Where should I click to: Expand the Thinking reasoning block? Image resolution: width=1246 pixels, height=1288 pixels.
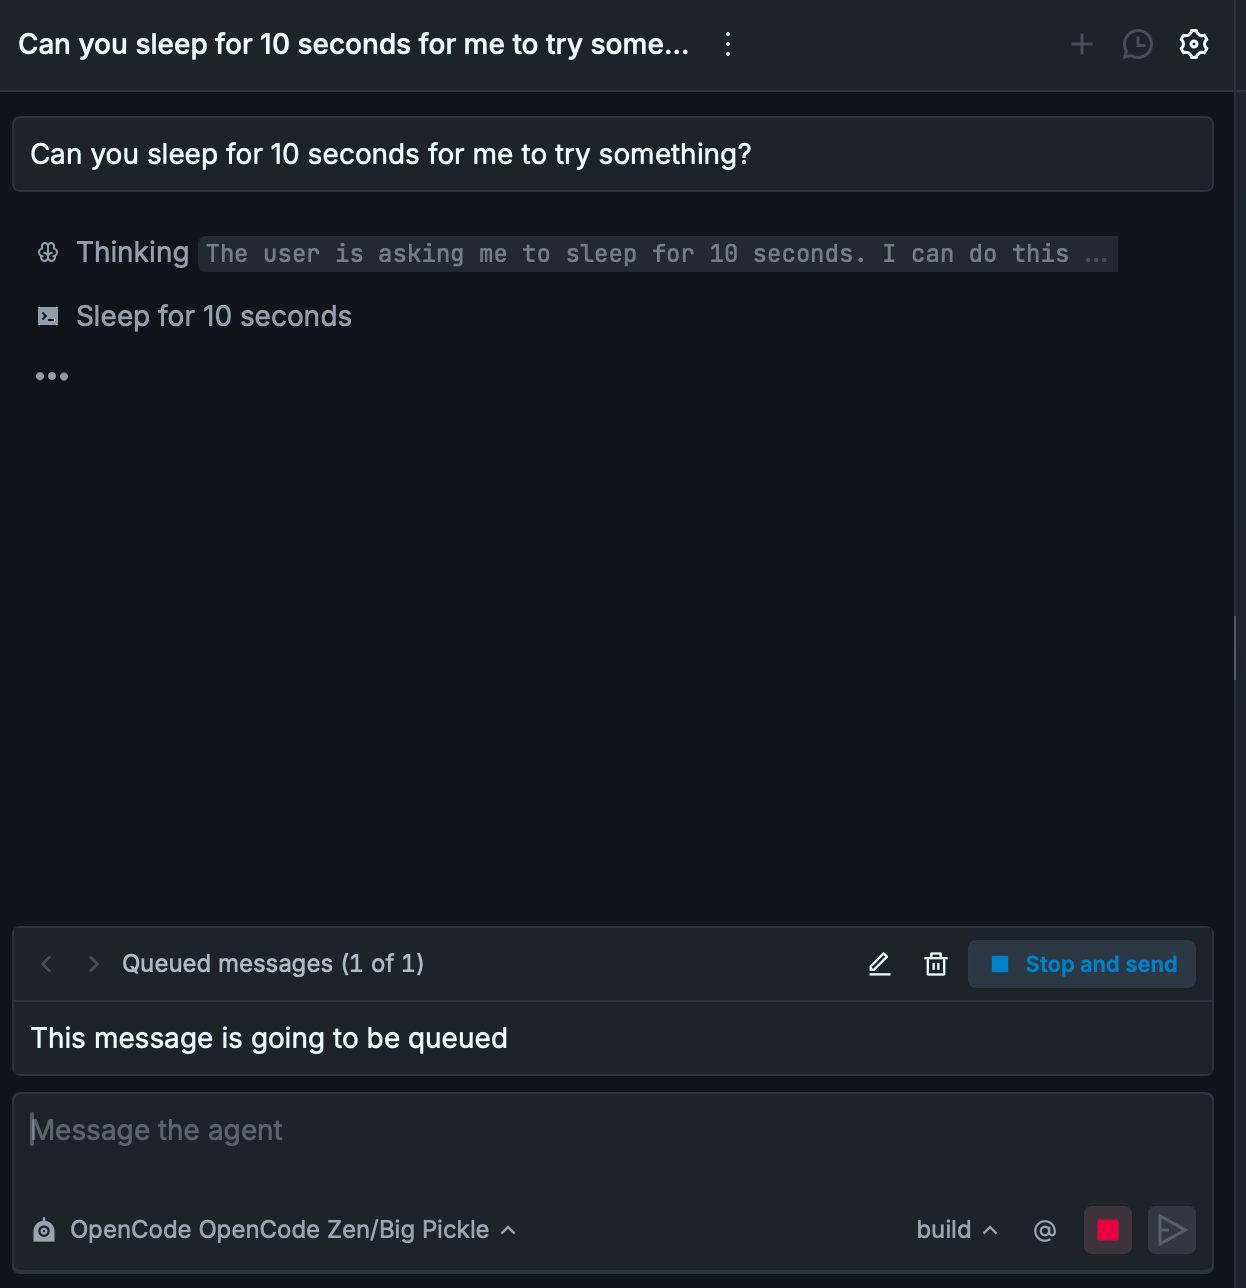(133, 253)
